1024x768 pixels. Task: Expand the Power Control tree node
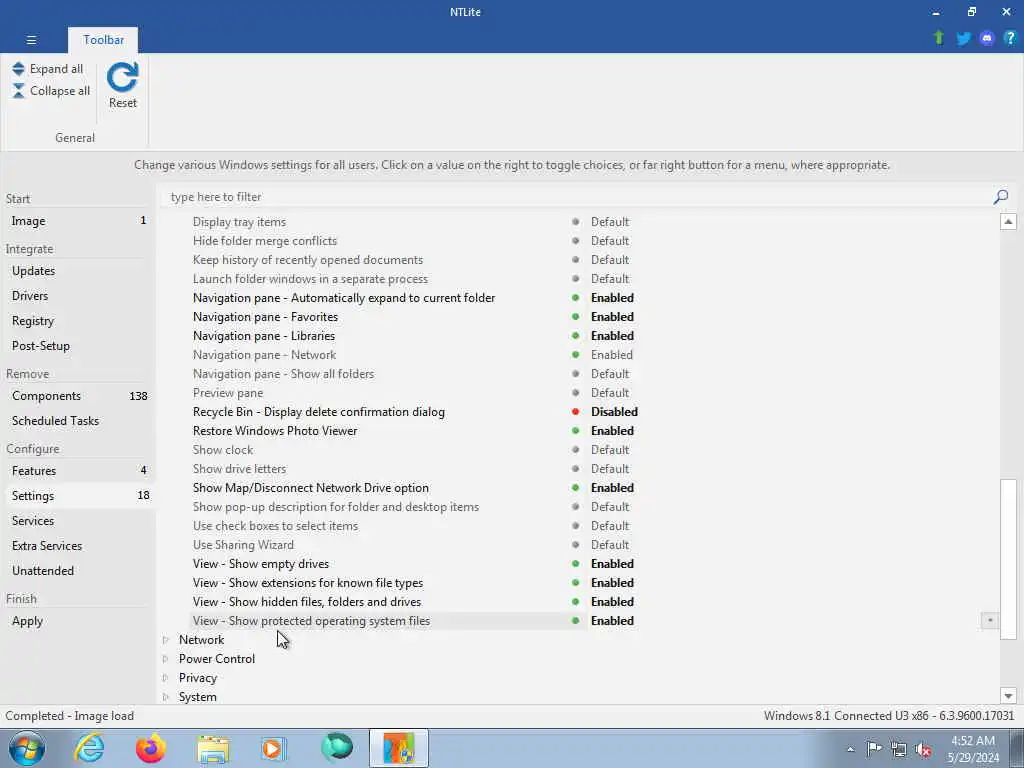[x=166, y=659]
